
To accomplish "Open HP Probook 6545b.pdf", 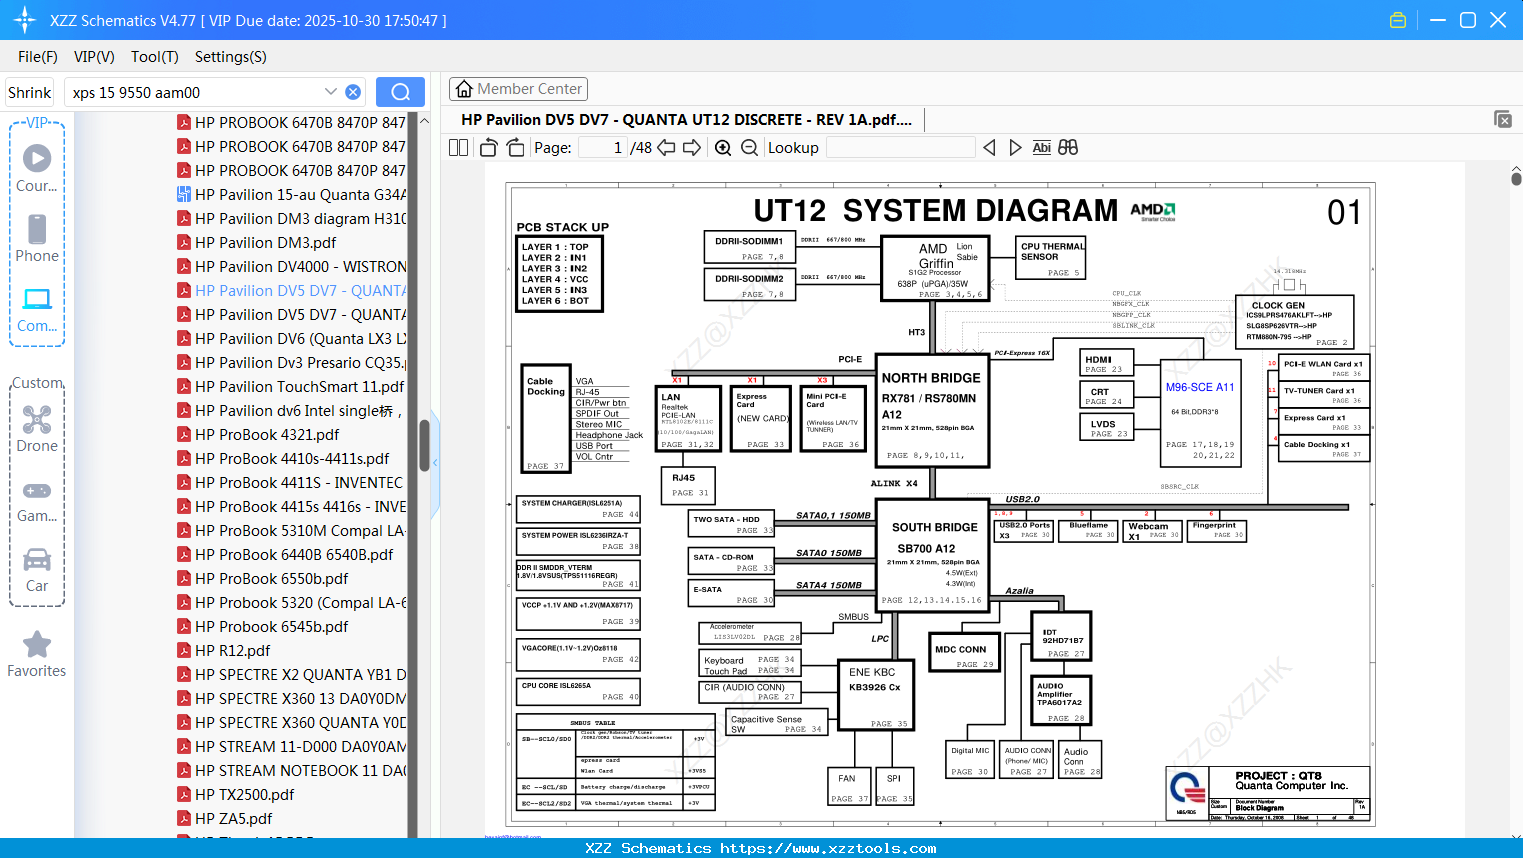I will click(x=262, y=627).
